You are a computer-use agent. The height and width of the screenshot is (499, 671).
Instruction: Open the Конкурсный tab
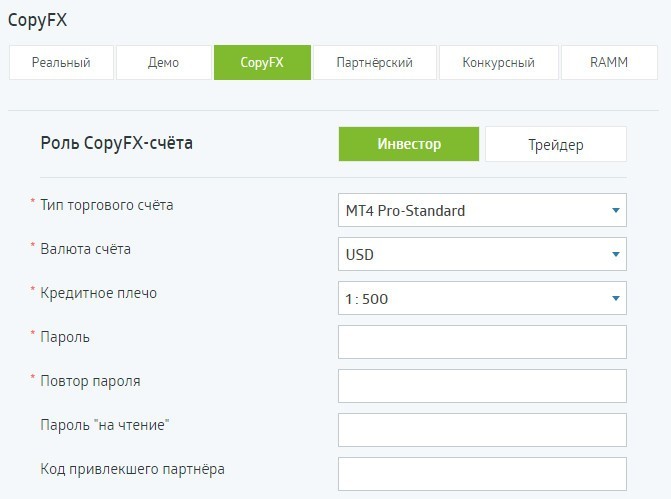[x=497, y=62]
